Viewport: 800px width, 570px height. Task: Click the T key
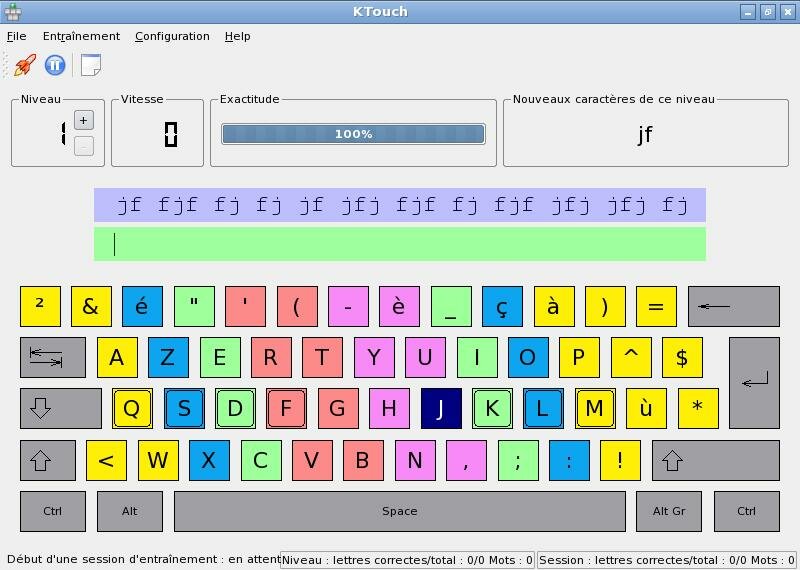point(322,357)
